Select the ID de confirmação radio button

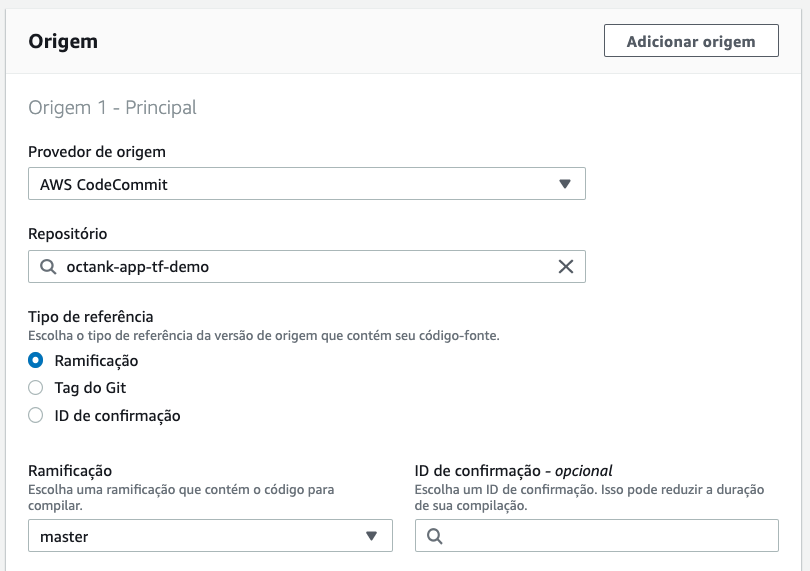point(36,415)
